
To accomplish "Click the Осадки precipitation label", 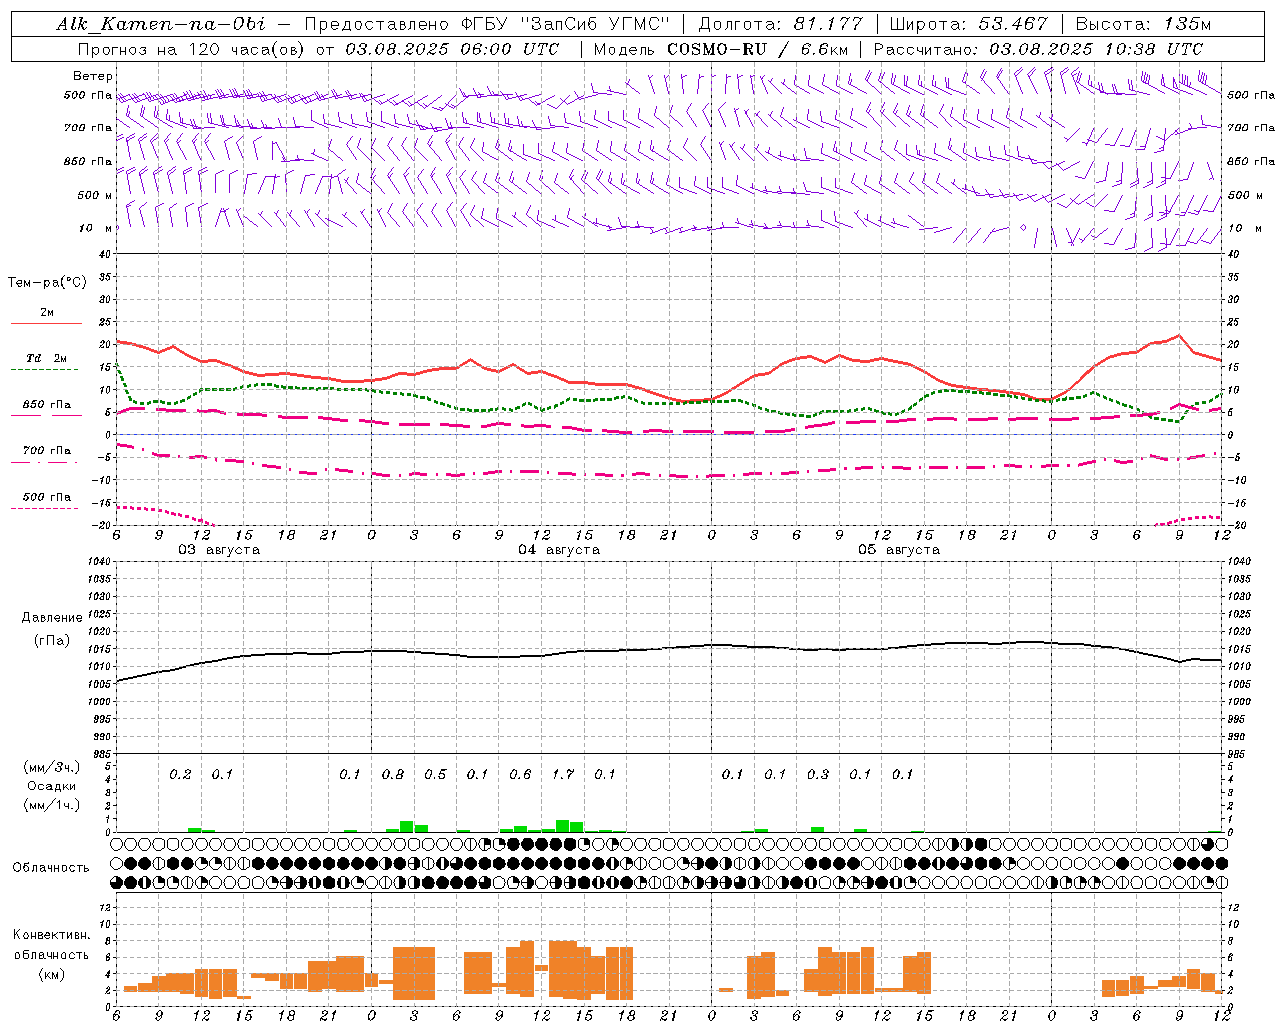I will (x=52, y=786).
